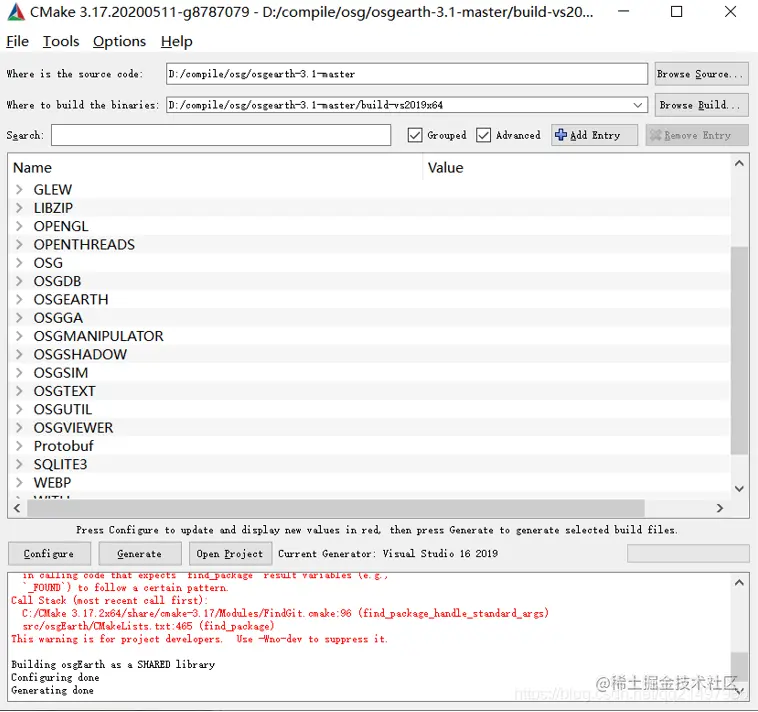This screenshot has height=712, width=758.
Task: Expand the OSGSIM group chevron
Action: (19, 373)
